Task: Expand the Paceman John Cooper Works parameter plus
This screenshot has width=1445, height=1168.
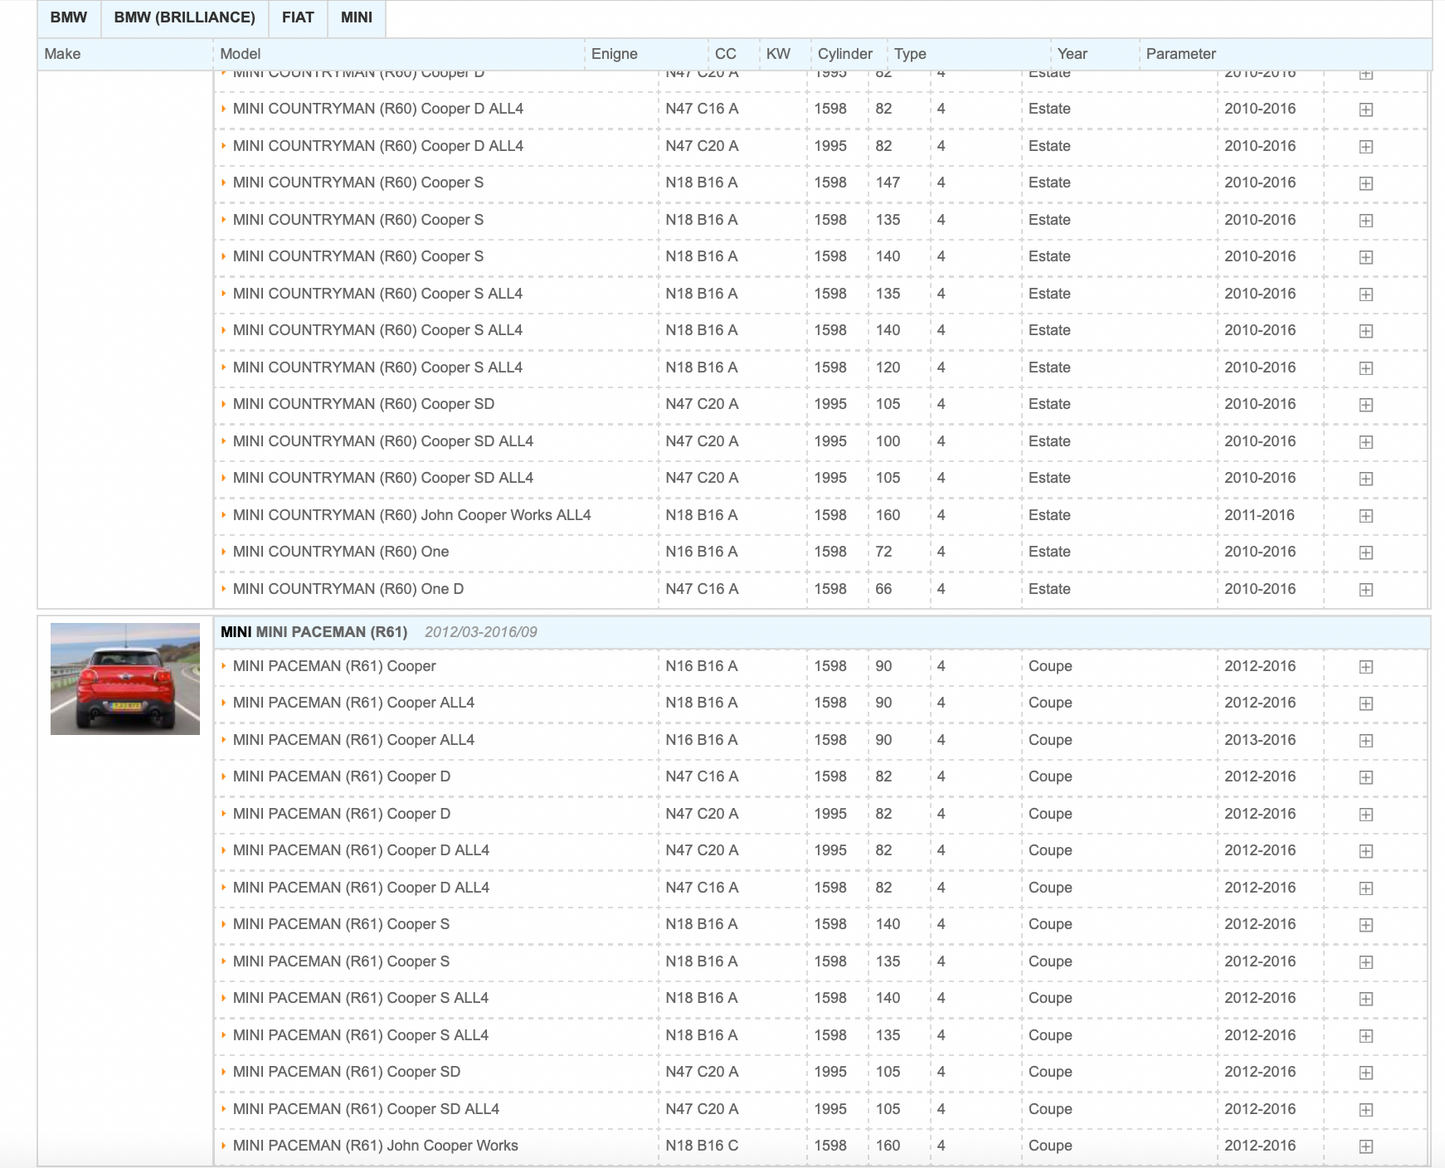Action: [1366, 1147]
